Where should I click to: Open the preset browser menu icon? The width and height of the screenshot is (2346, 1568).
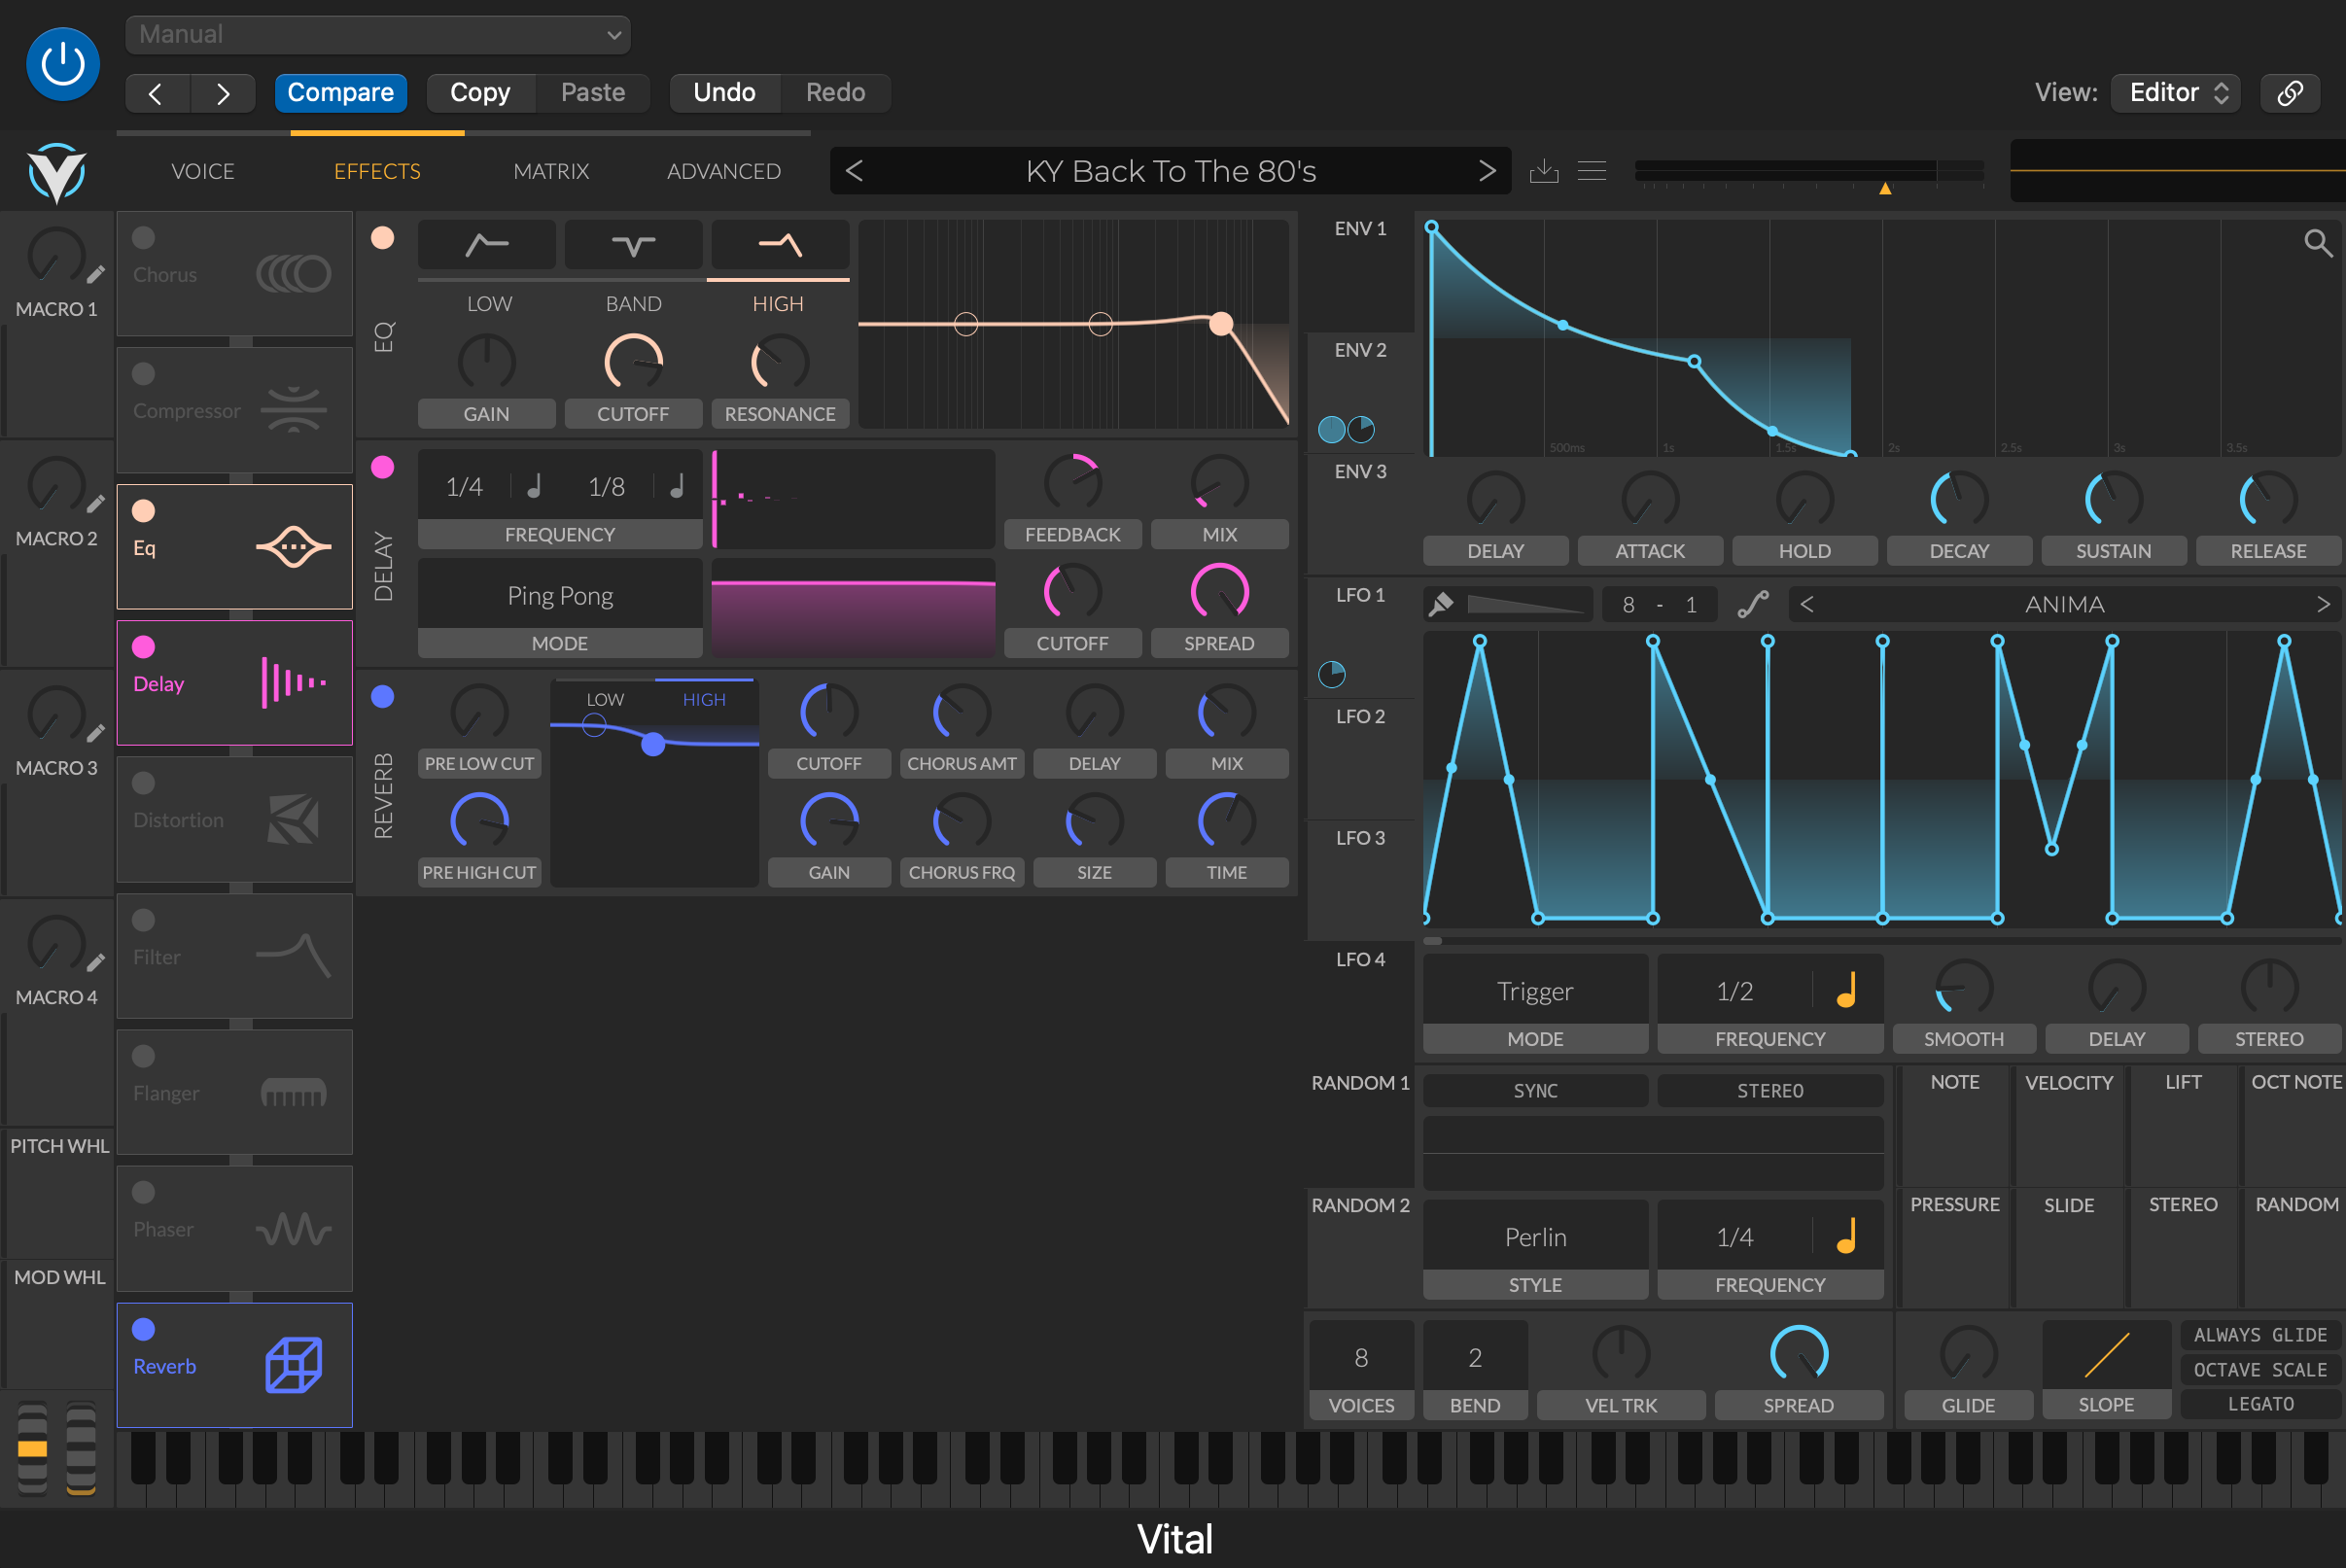1592,171
